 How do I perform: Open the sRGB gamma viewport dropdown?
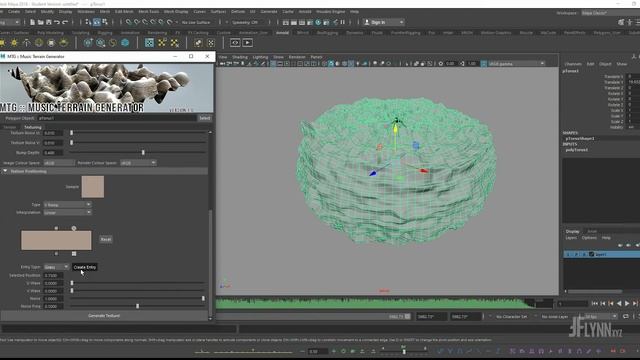[516, 64]
